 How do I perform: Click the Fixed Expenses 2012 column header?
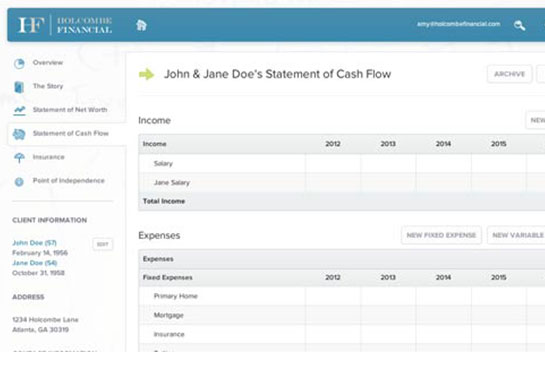[333, 277]
